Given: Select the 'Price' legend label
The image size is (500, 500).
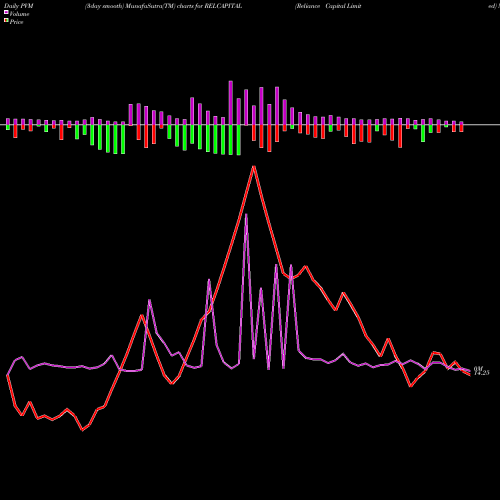Looking at the screenshot, I should [16, 22].
